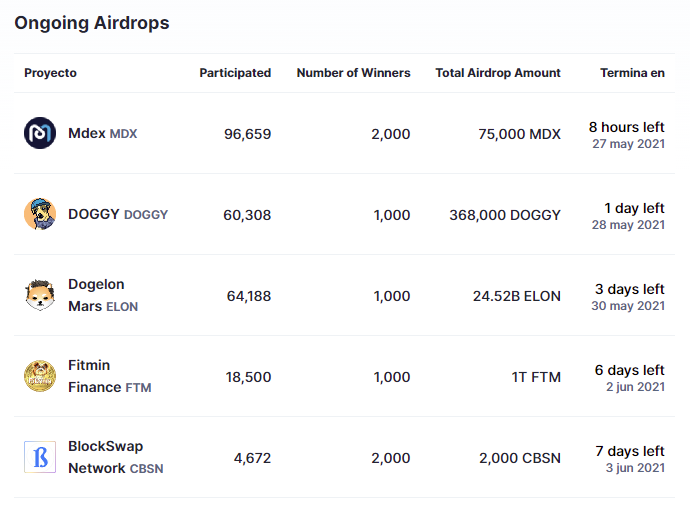Select the 75,000 MDX airdrop amount cell

pyautogui.click(x=519, y=134)
